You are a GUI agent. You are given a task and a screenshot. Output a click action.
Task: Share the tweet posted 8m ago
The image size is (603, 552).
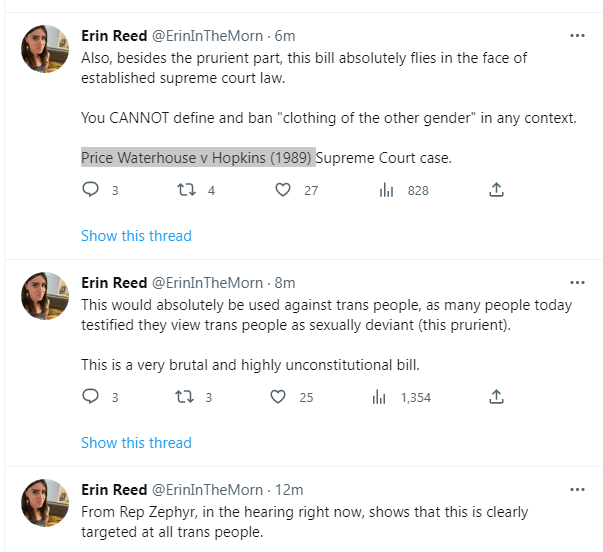point(495,397)
